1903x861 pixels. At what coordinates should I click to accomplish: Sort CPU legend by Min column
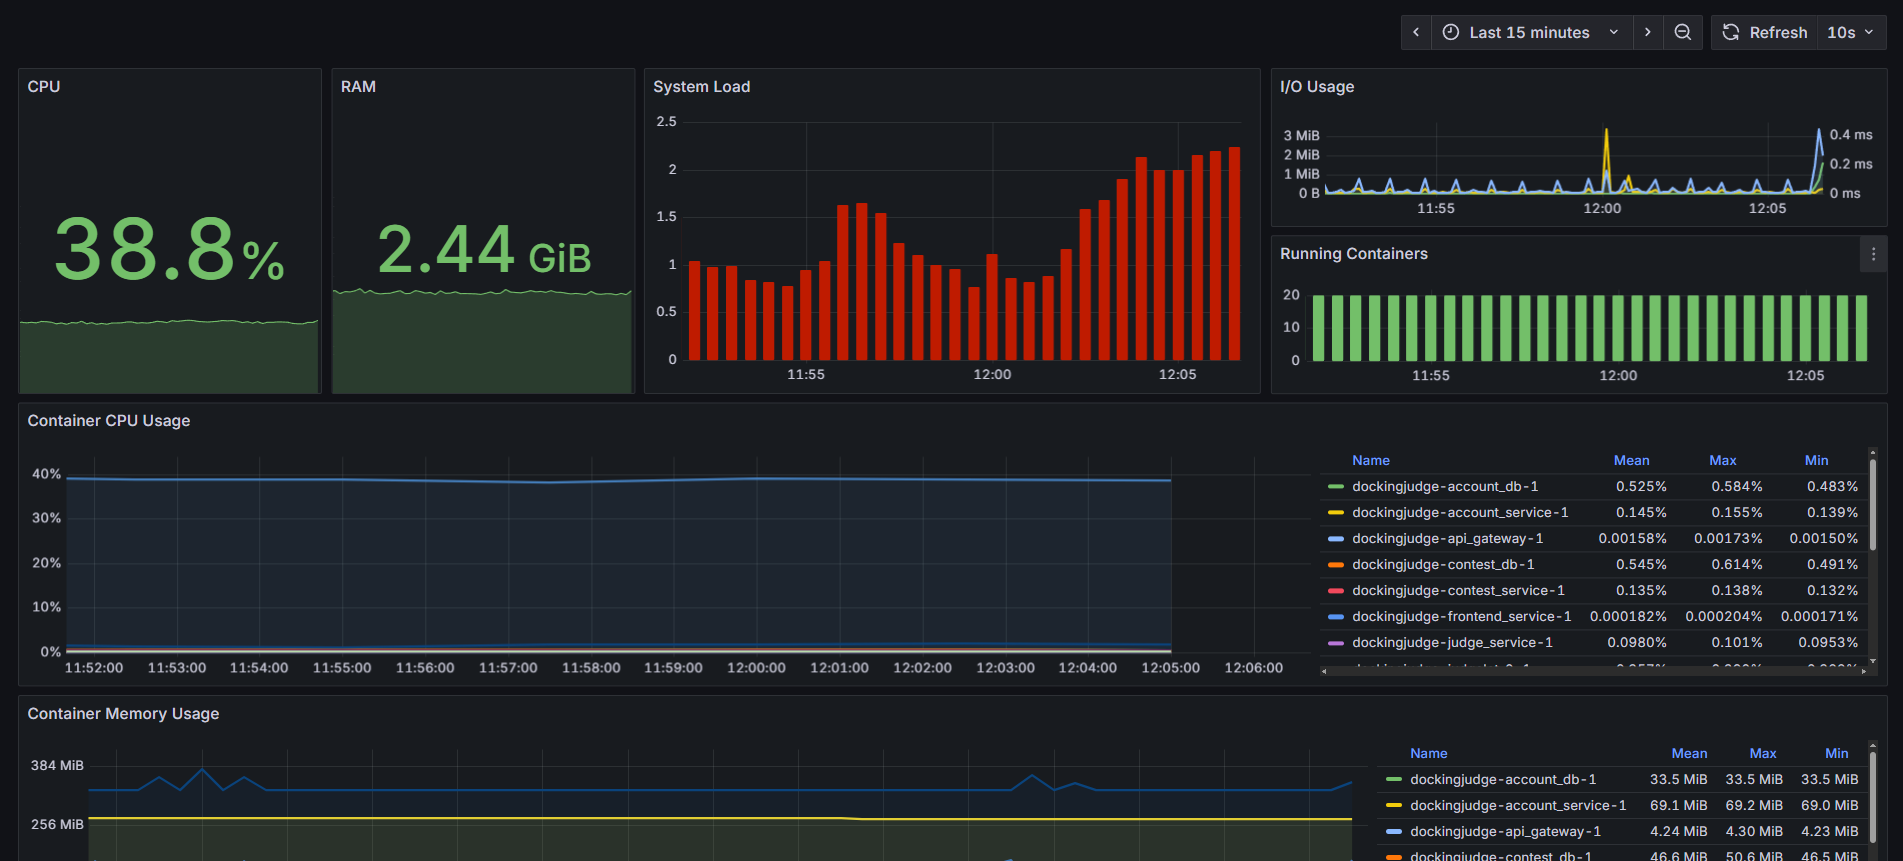tap(1816, 460)
